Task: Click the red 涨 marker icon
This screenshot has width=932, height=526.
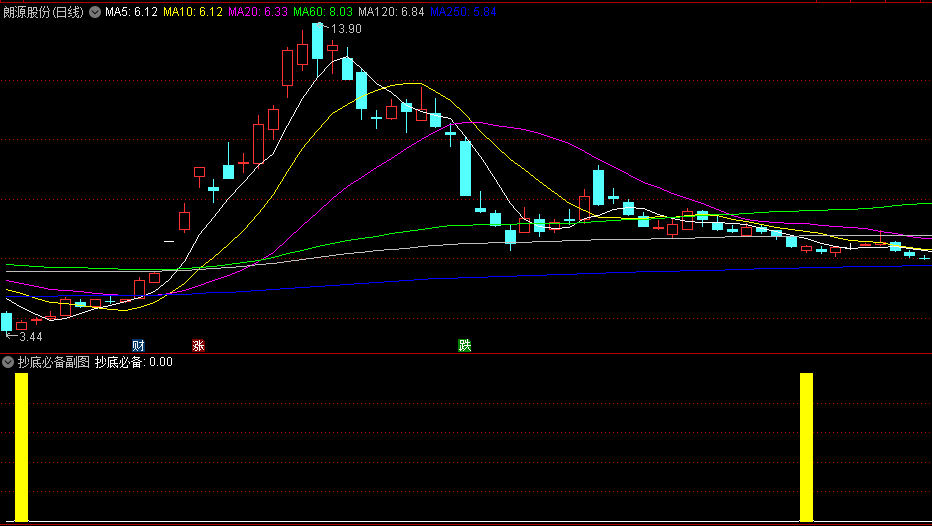Action: (x=199, y=345)
